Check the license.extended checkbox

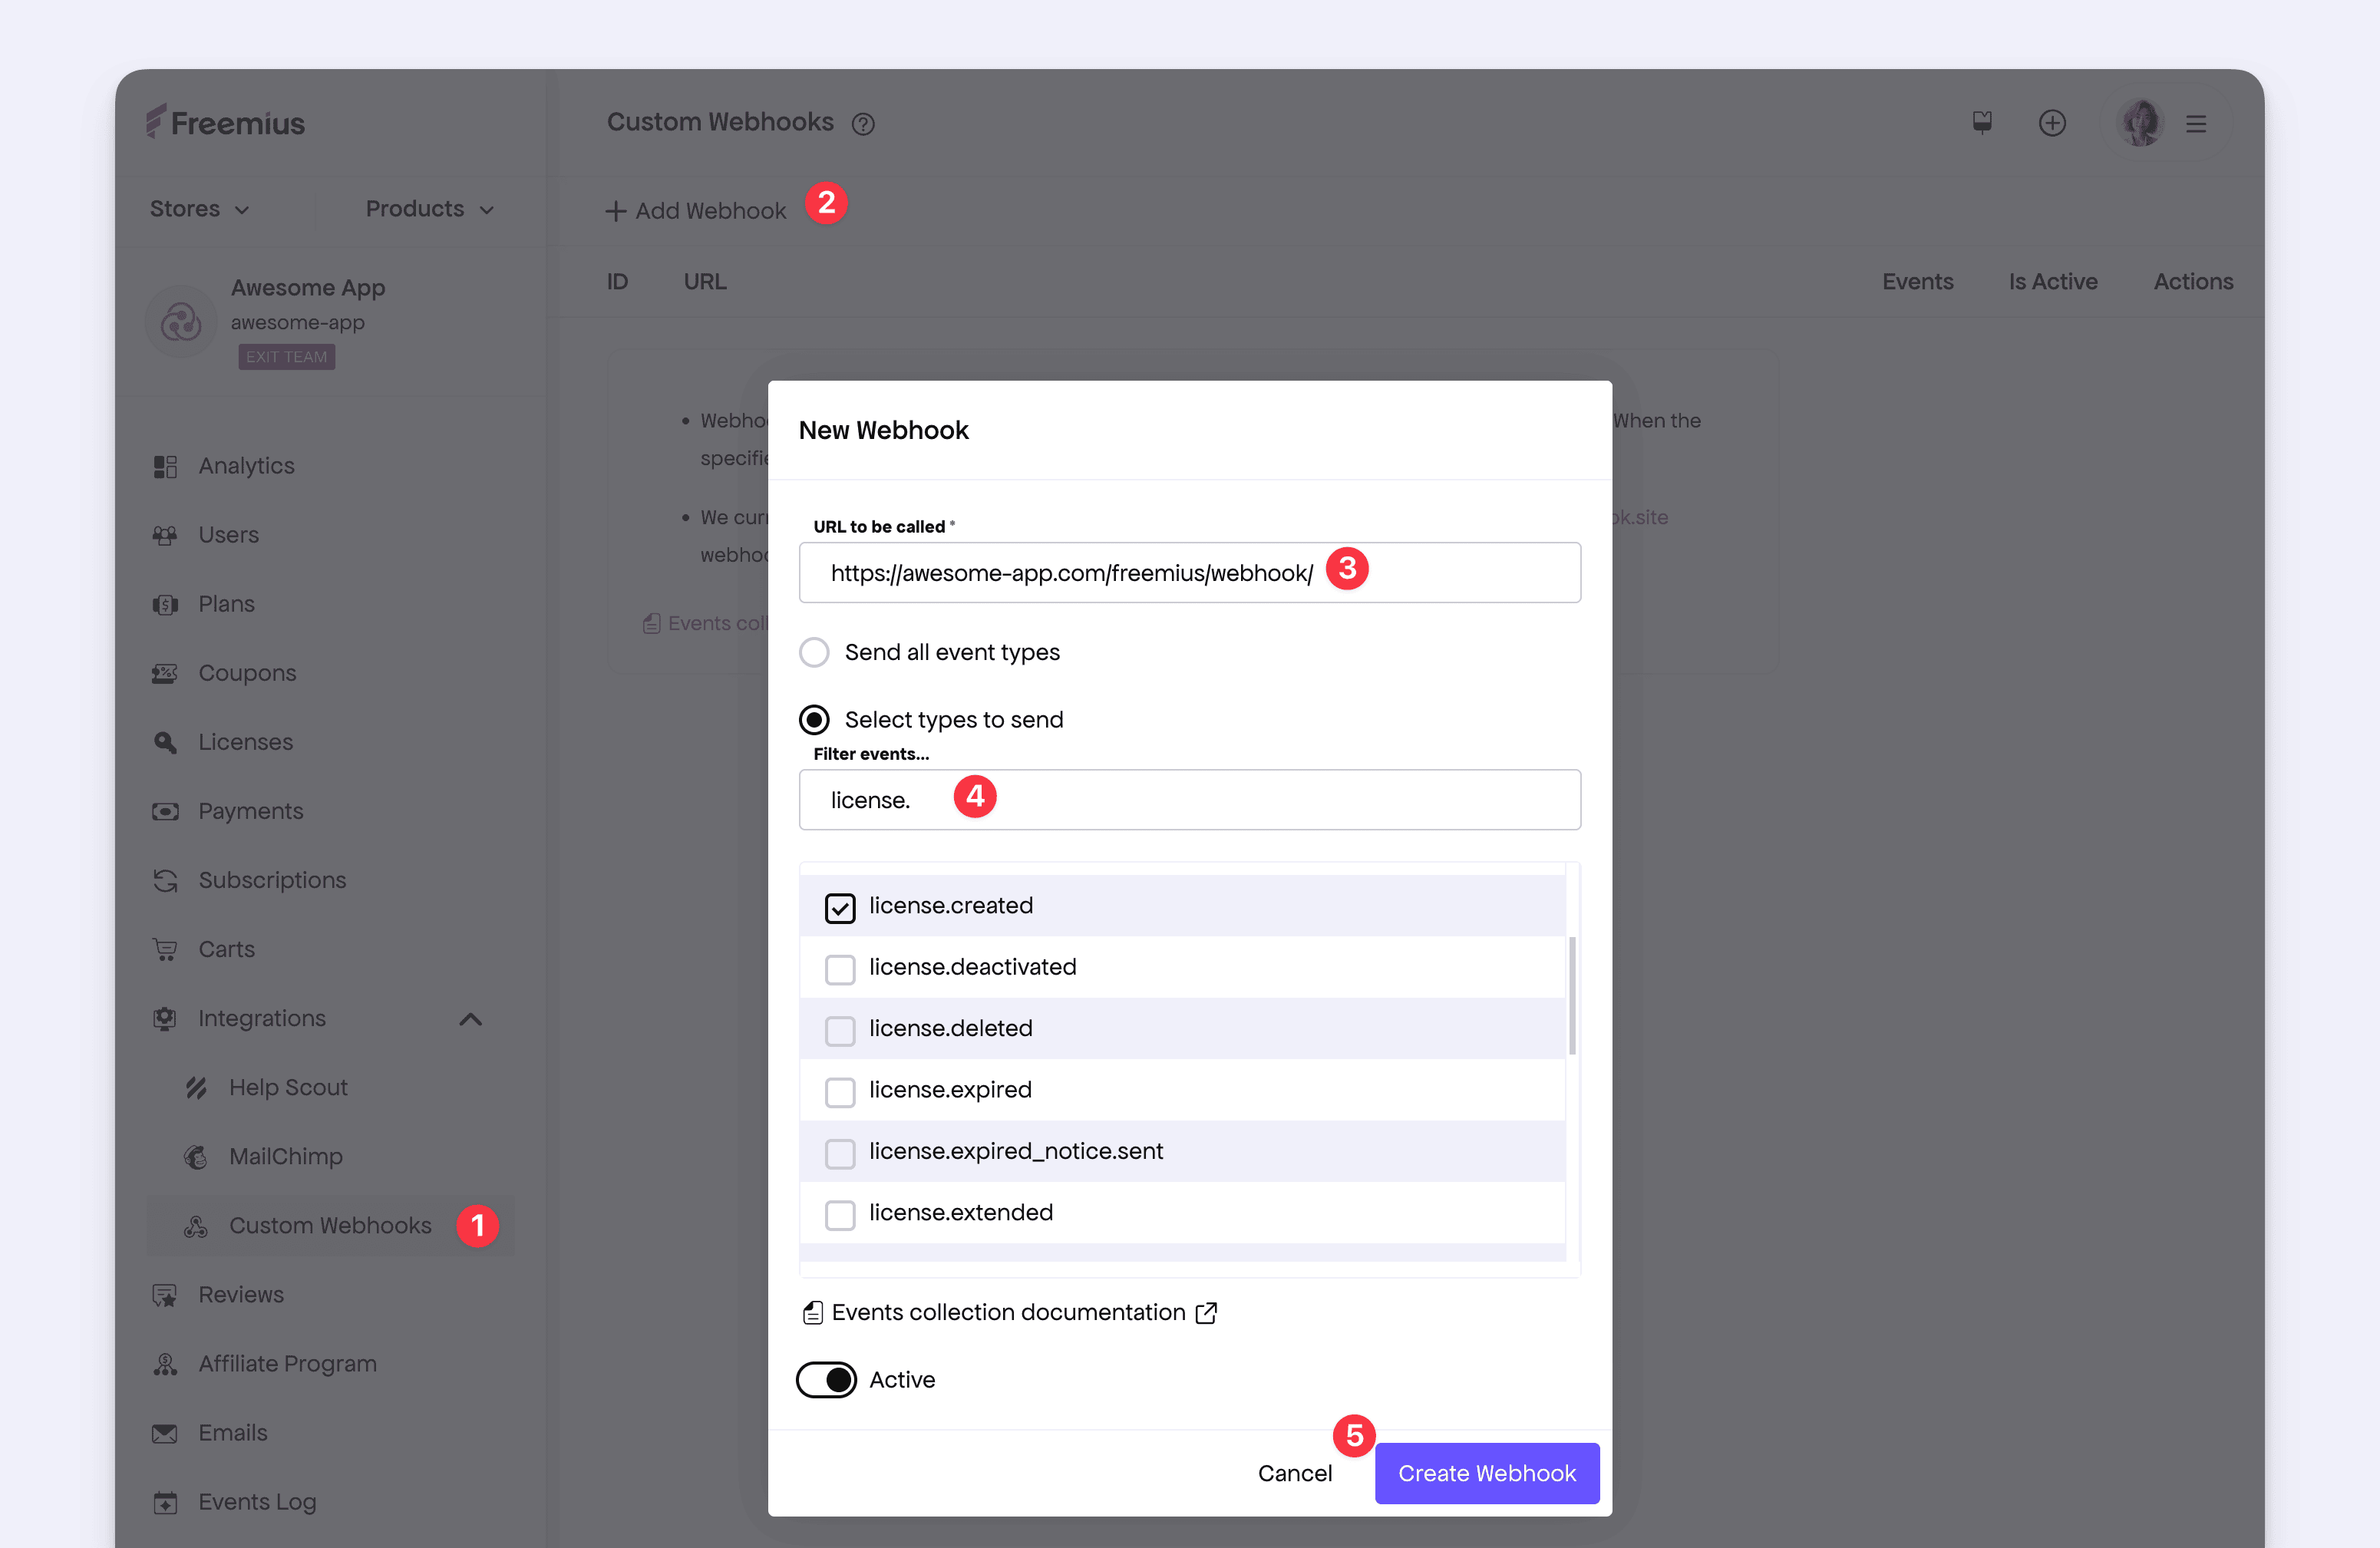point(840,1215)
